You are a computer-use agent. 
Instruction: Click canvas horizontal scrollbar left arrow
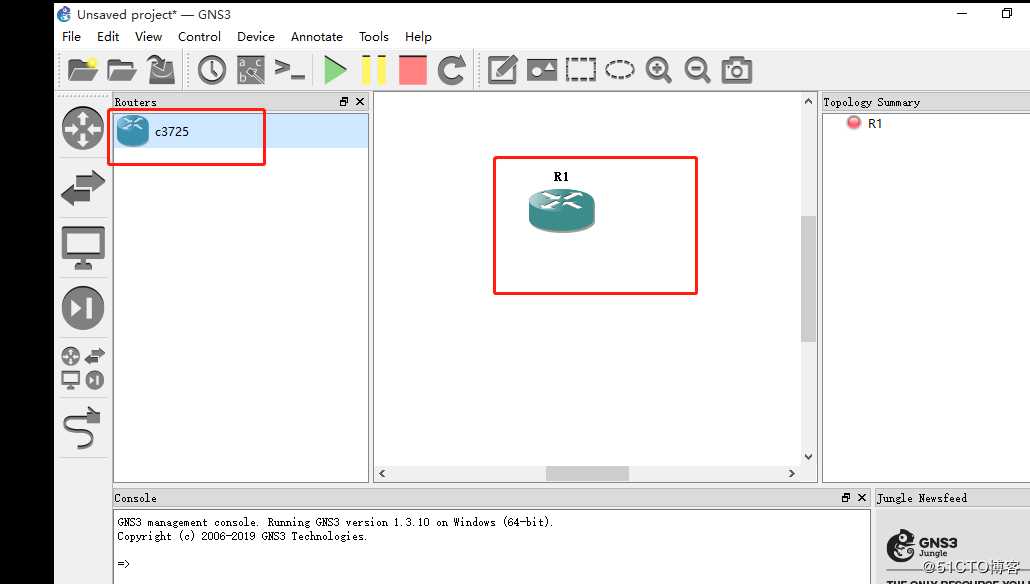coord(382,473)
